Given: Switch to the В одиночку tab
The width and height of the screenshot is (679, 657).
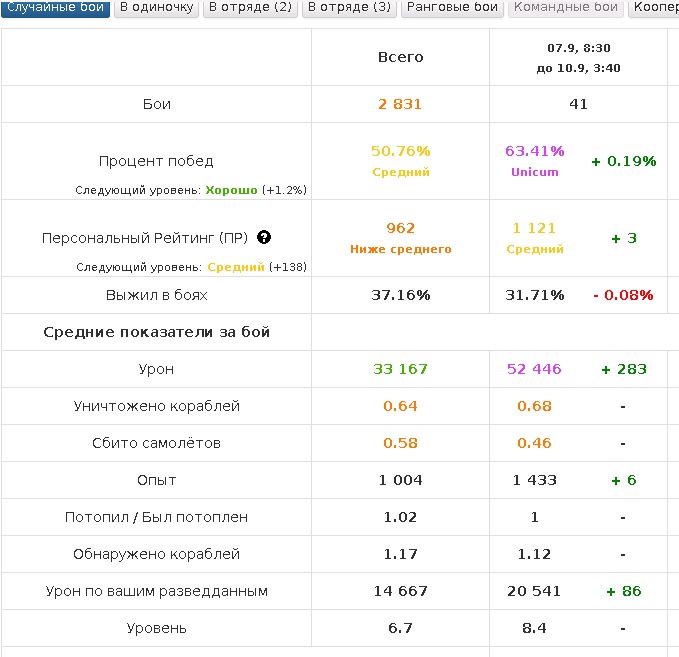Looking at the screenshot, I should point(156,8).
